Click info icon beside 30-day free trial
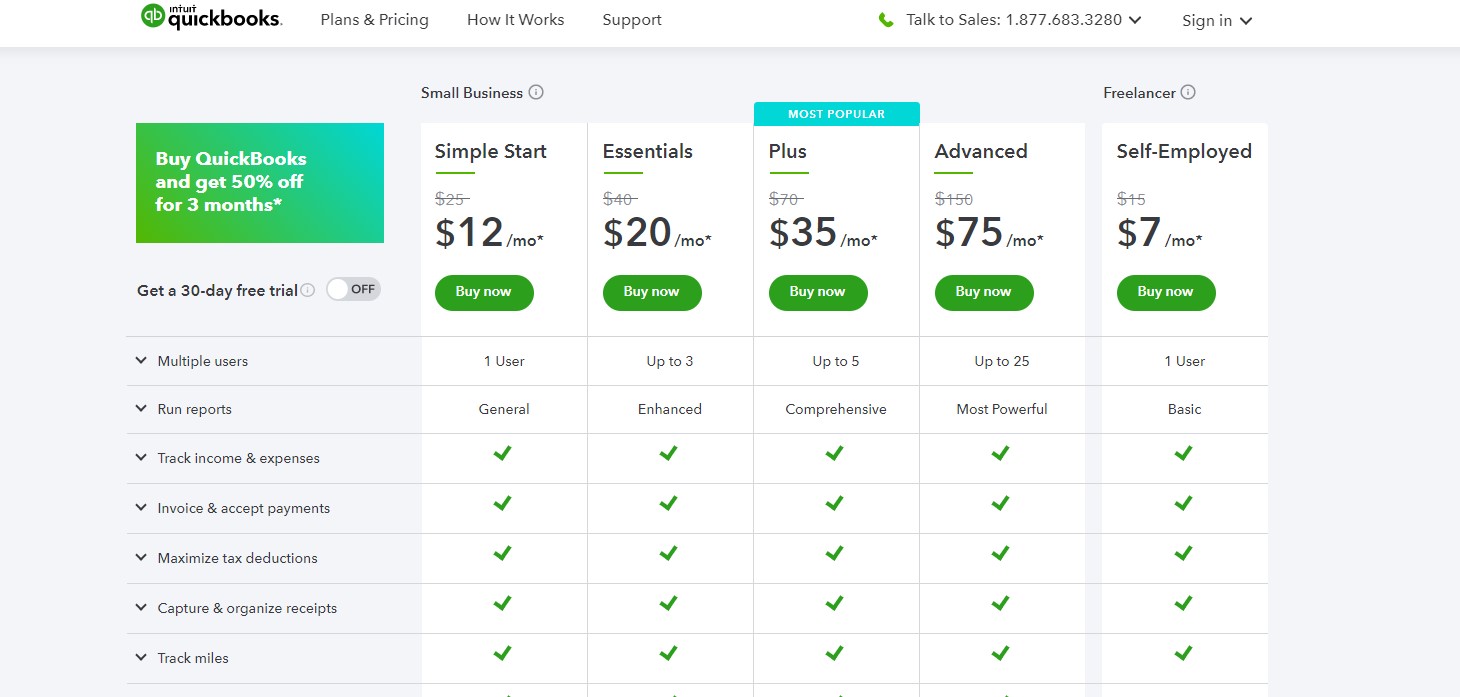This screenshot has height=697, width=1460. coord(308,290)
